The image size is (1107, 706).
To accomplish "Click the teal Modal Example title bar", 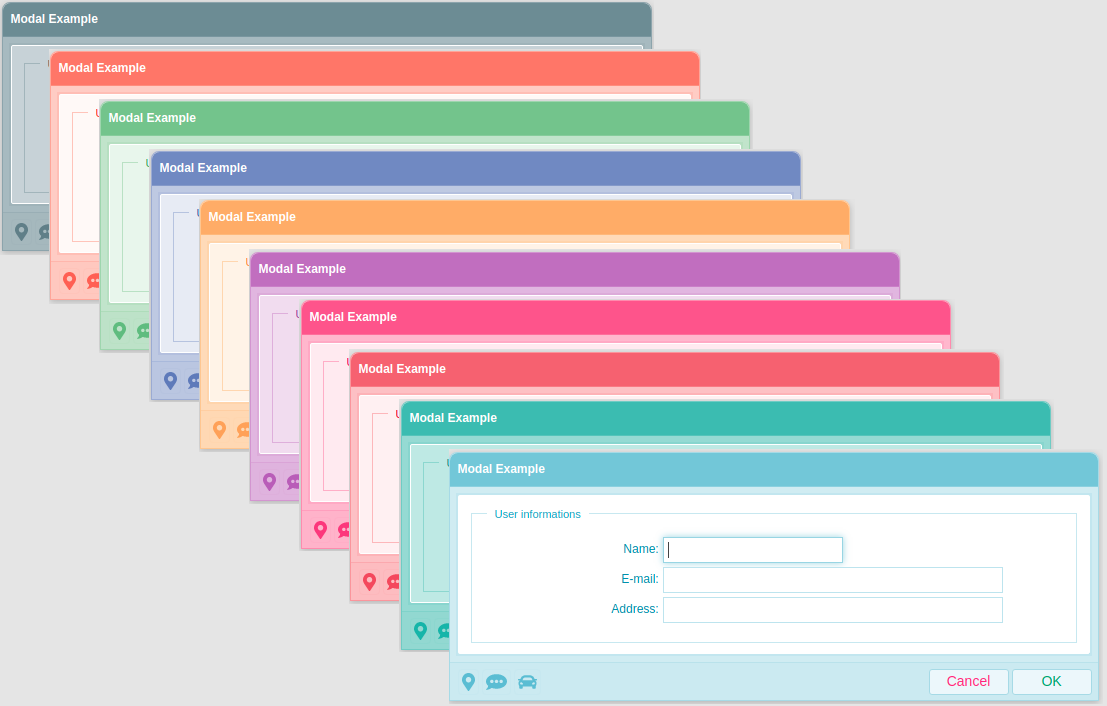I will pos(725,418).
